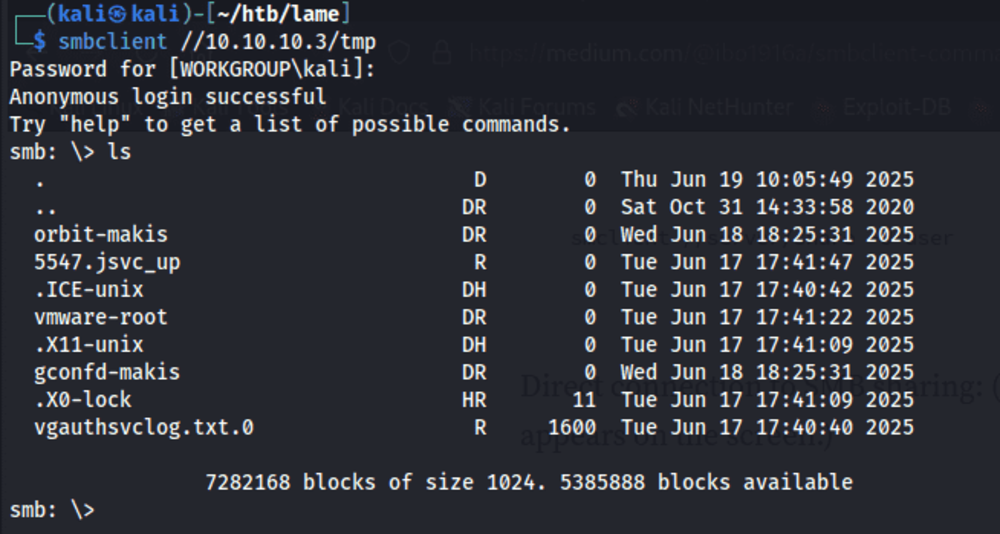Open the Kali Docs bookmark

tap(383, 107)
